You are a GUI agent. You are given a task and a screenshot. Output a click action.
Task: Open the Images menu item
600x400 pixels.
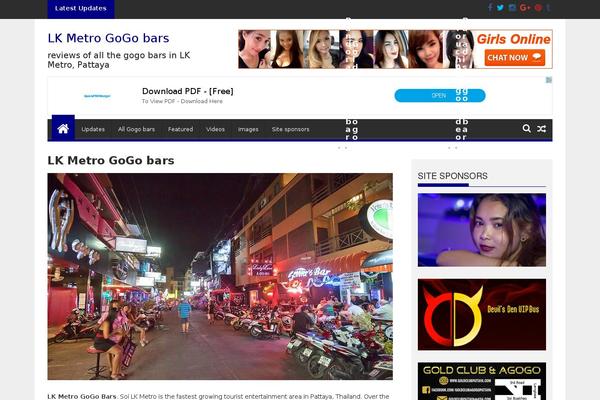pyautogui.click(x=248, y=129)
